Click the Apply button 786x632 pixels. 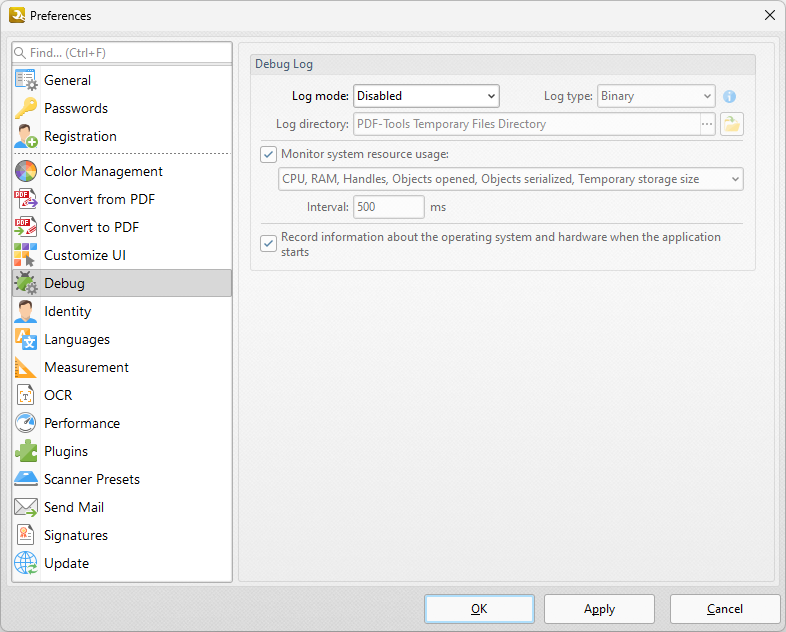[x=600, y=609]
